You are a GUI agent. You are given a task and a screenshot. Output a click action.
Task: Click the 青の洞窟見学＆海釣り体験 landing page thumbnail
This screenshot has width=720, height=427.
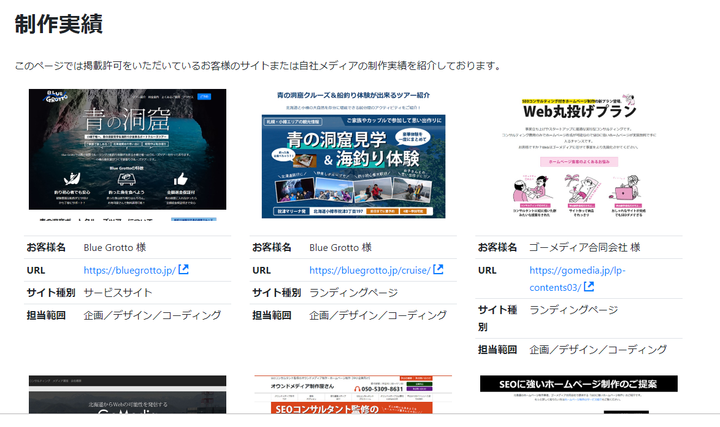coord(353,155)
